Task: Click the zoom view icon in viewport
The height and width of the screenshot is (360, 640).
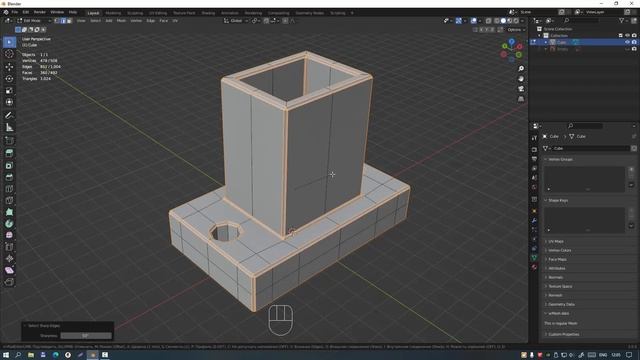Action: tap(521, 69)
